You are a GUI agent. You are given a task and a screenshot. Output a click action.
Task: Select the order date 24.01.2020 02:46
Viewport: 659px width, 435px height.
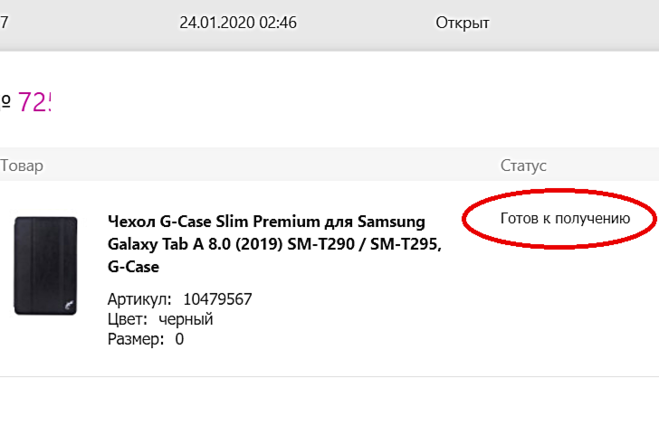click(238, 22)
